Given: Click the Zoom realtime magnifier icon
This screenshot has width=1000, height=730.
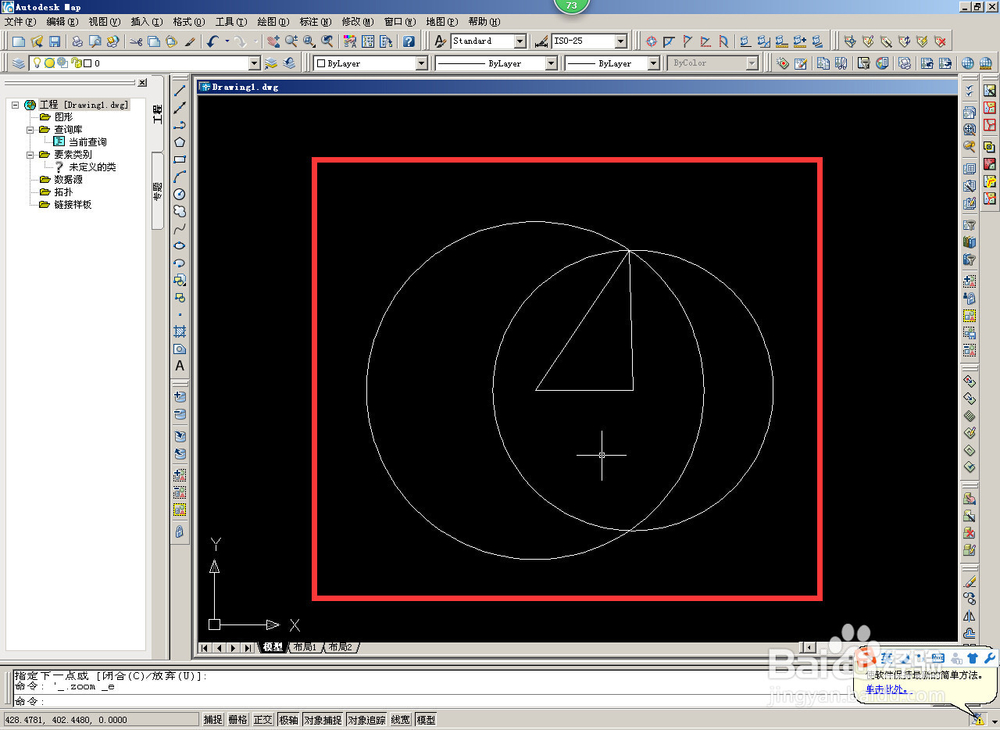Looking at the screenshot, I should point(291,41).
